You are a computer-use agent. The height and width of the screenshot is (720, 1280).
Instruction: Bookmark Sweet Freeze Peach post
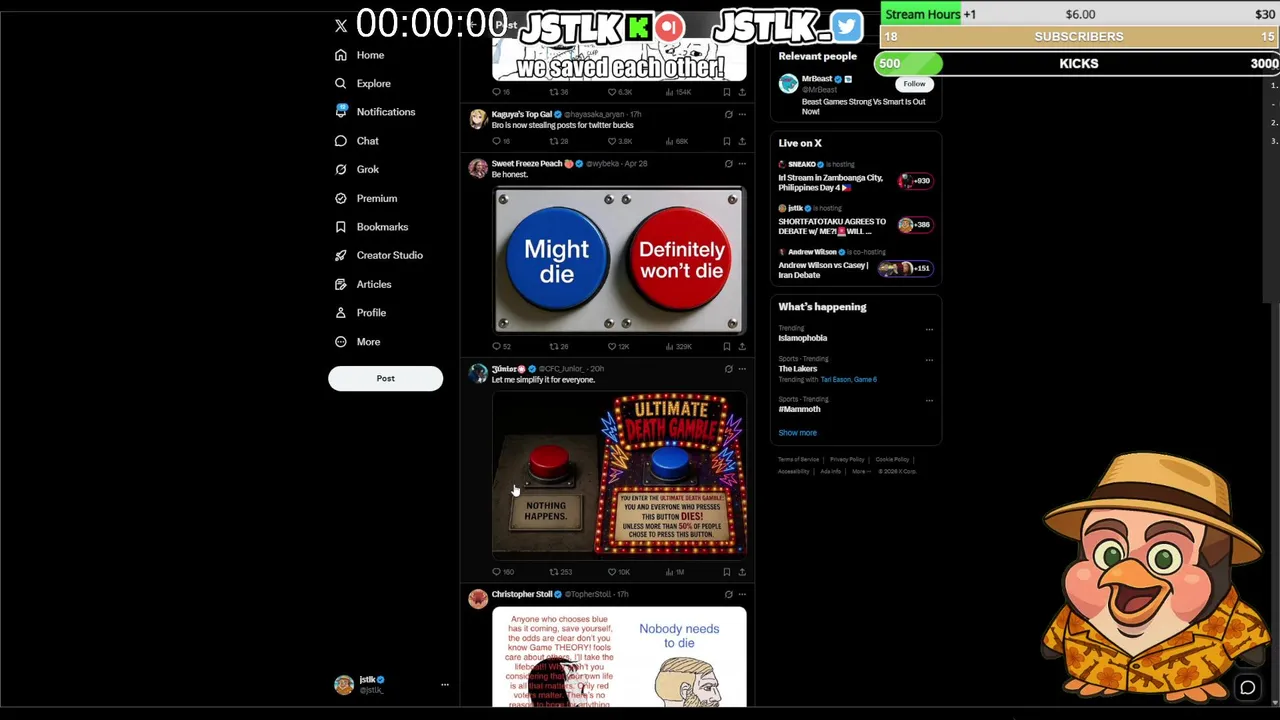pyautogui.click(x=727, y=346)
